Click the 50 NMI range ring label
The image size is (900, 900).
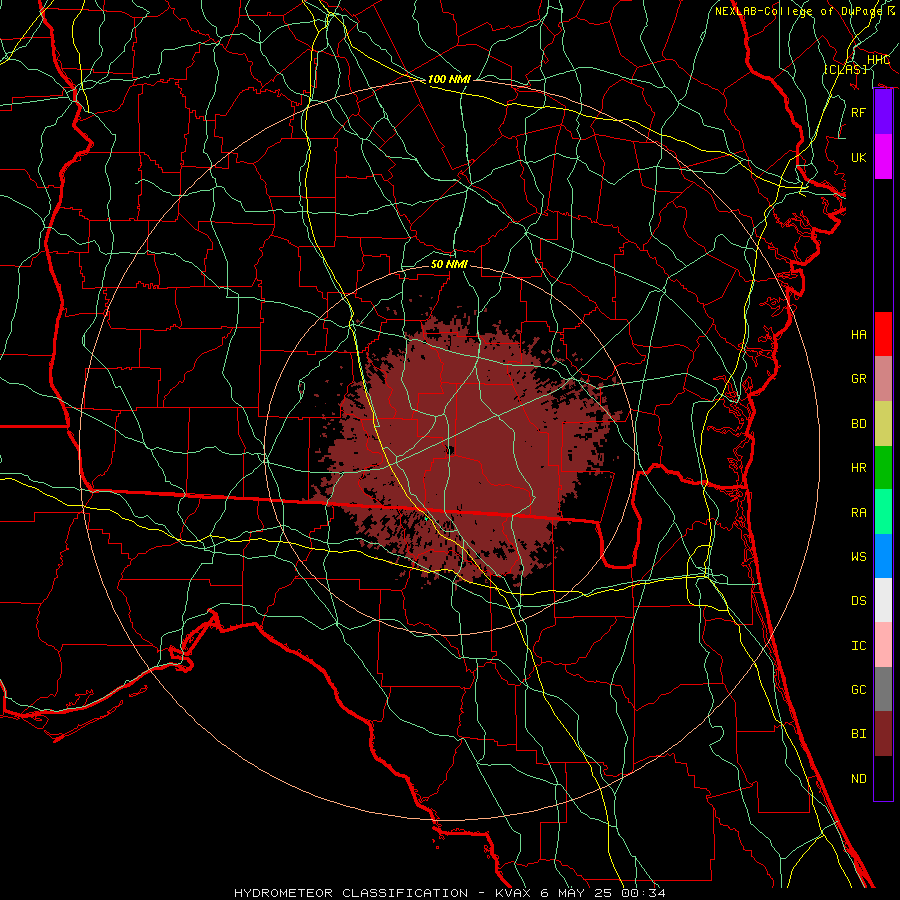tap(449, 264)
